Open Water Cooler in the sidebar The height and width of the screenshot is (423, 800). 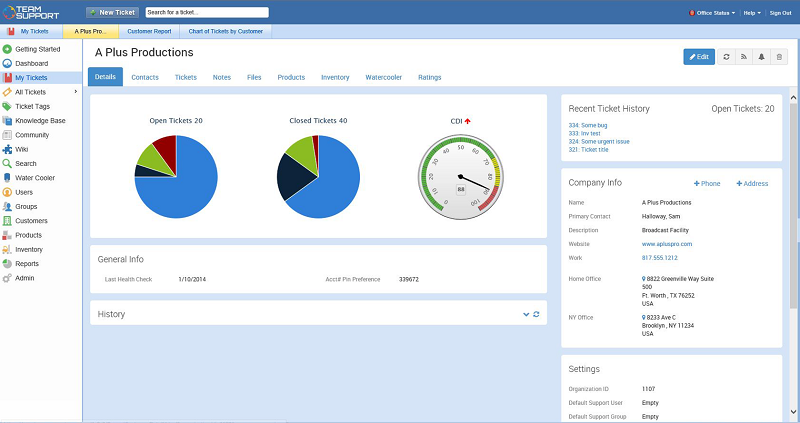coord(35,177)
